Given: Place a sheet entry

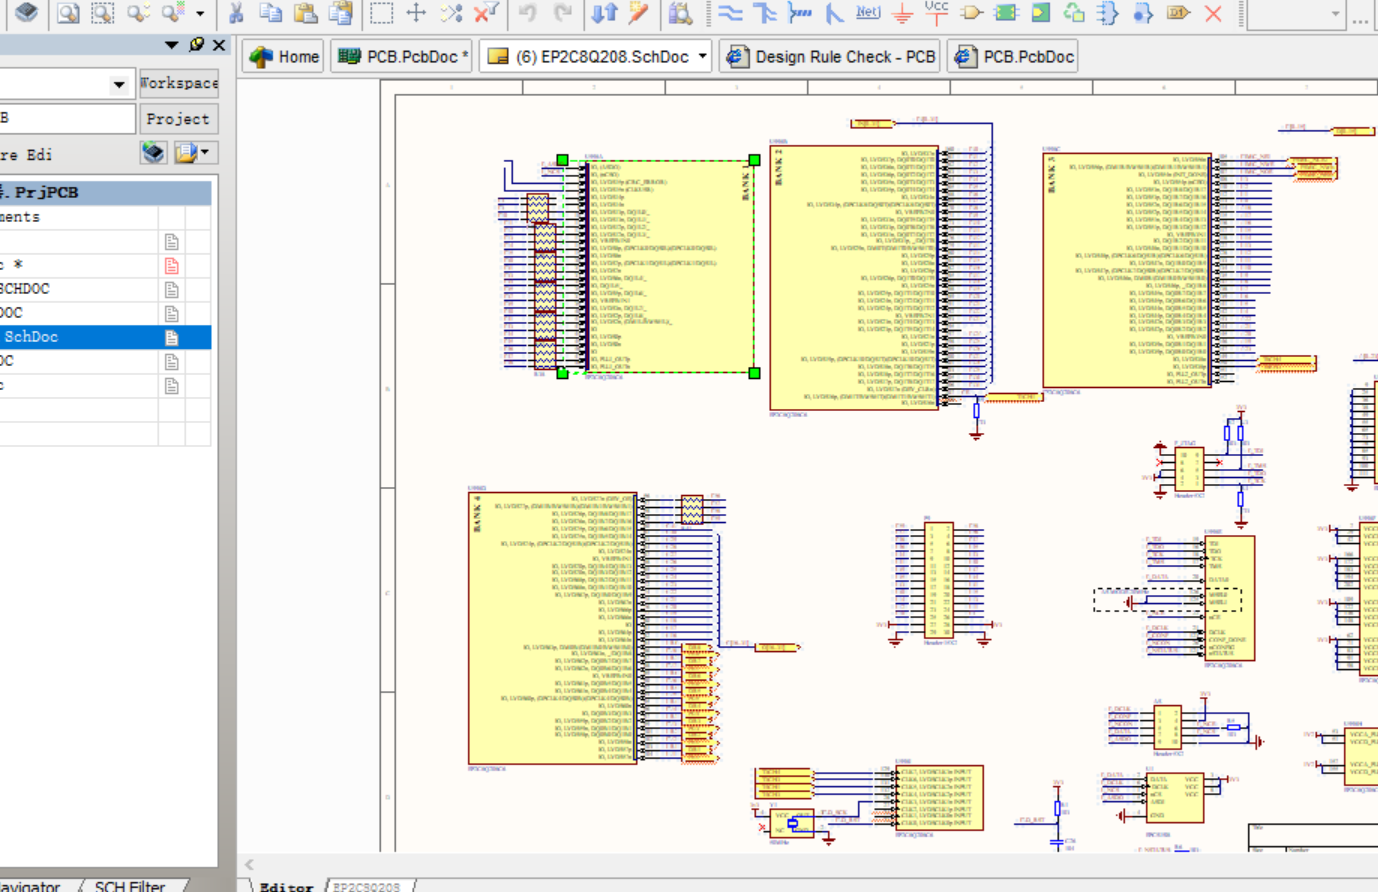Looking at the screenshot, I should coord(1041,13).
